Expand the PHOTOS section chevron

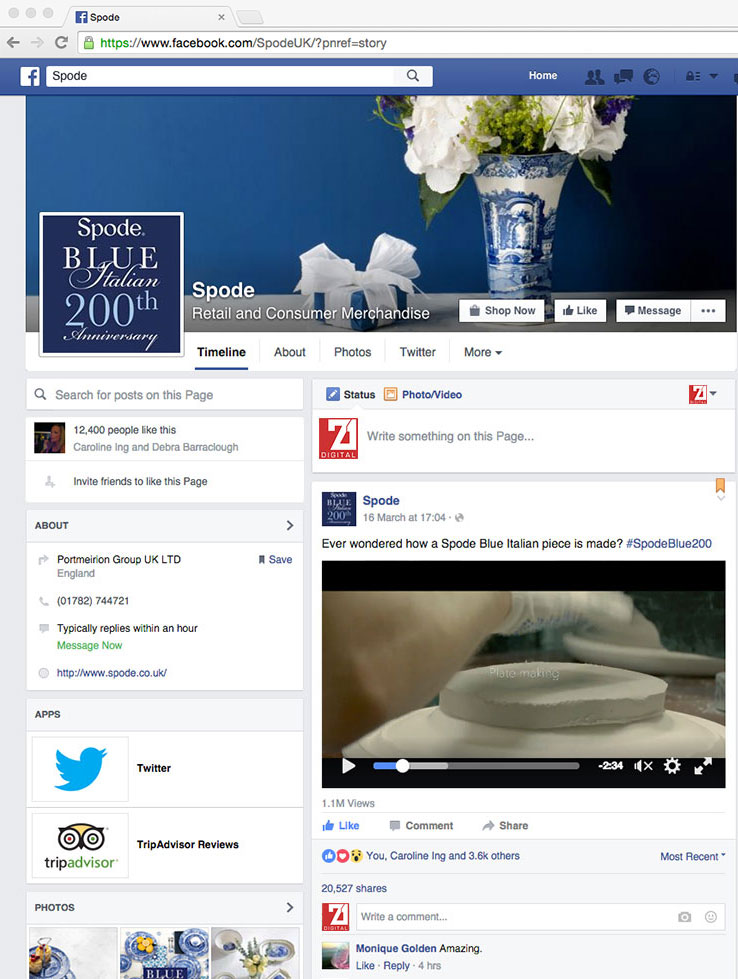click(290, 907)
